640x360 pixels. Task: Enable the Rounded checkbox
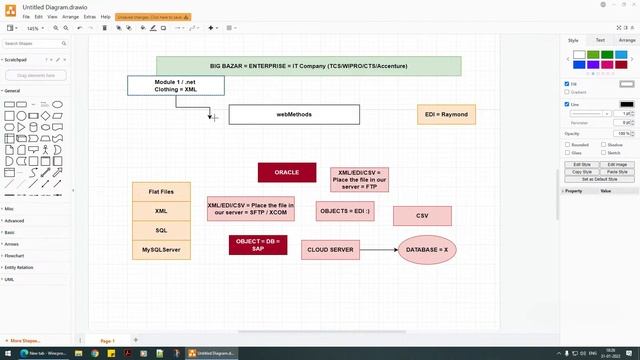(567, 144)
